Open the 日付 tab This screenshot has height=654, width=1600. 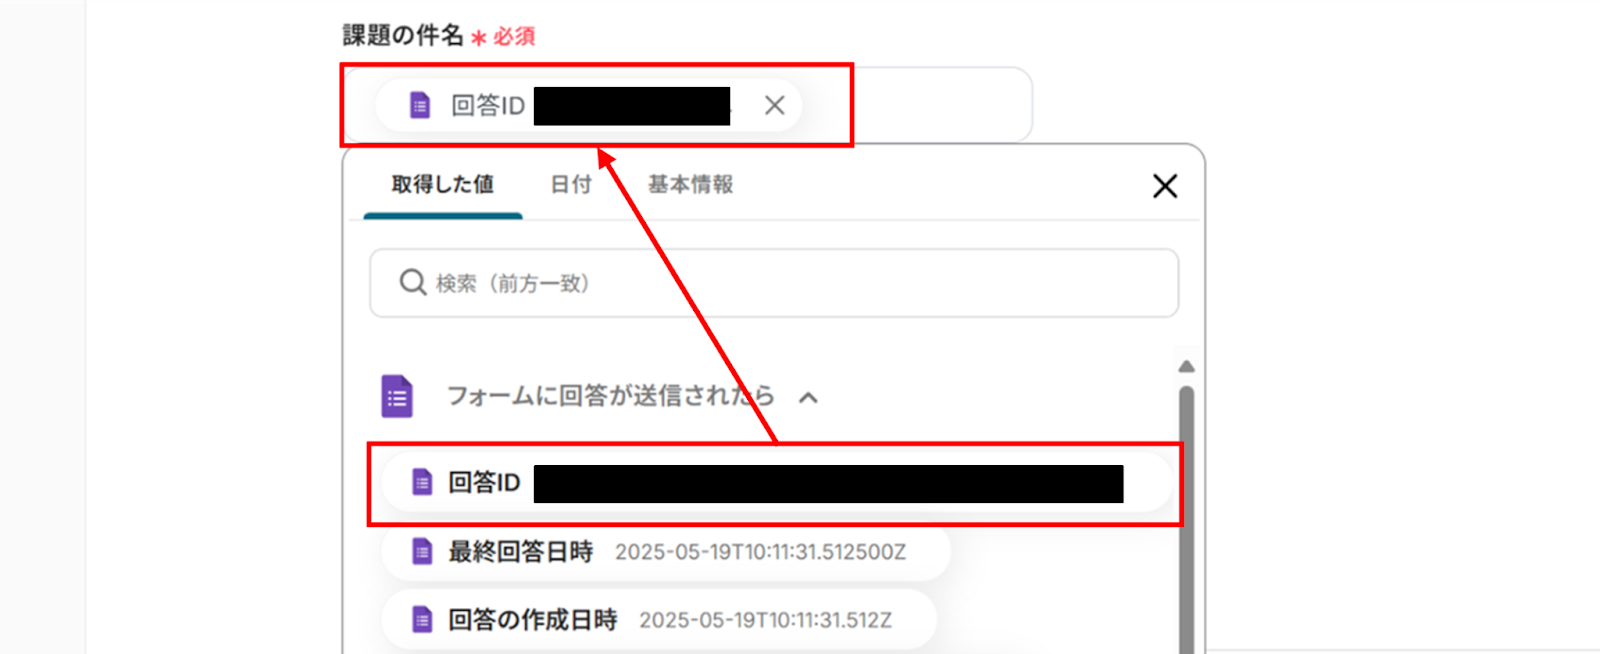[x=571, y=184]
